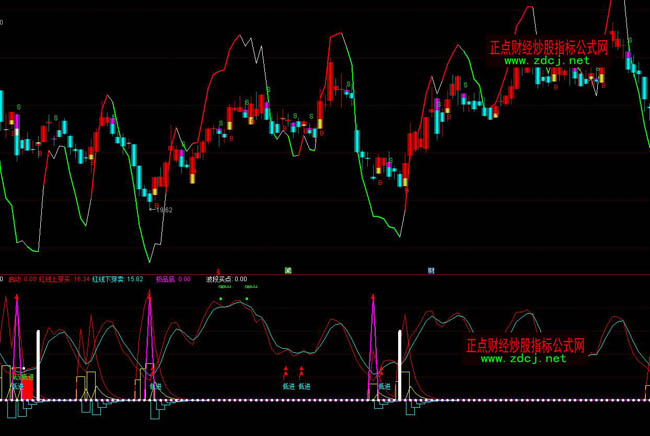
Task: Click the green square marker on the time axis
Action: pos(288,270)
